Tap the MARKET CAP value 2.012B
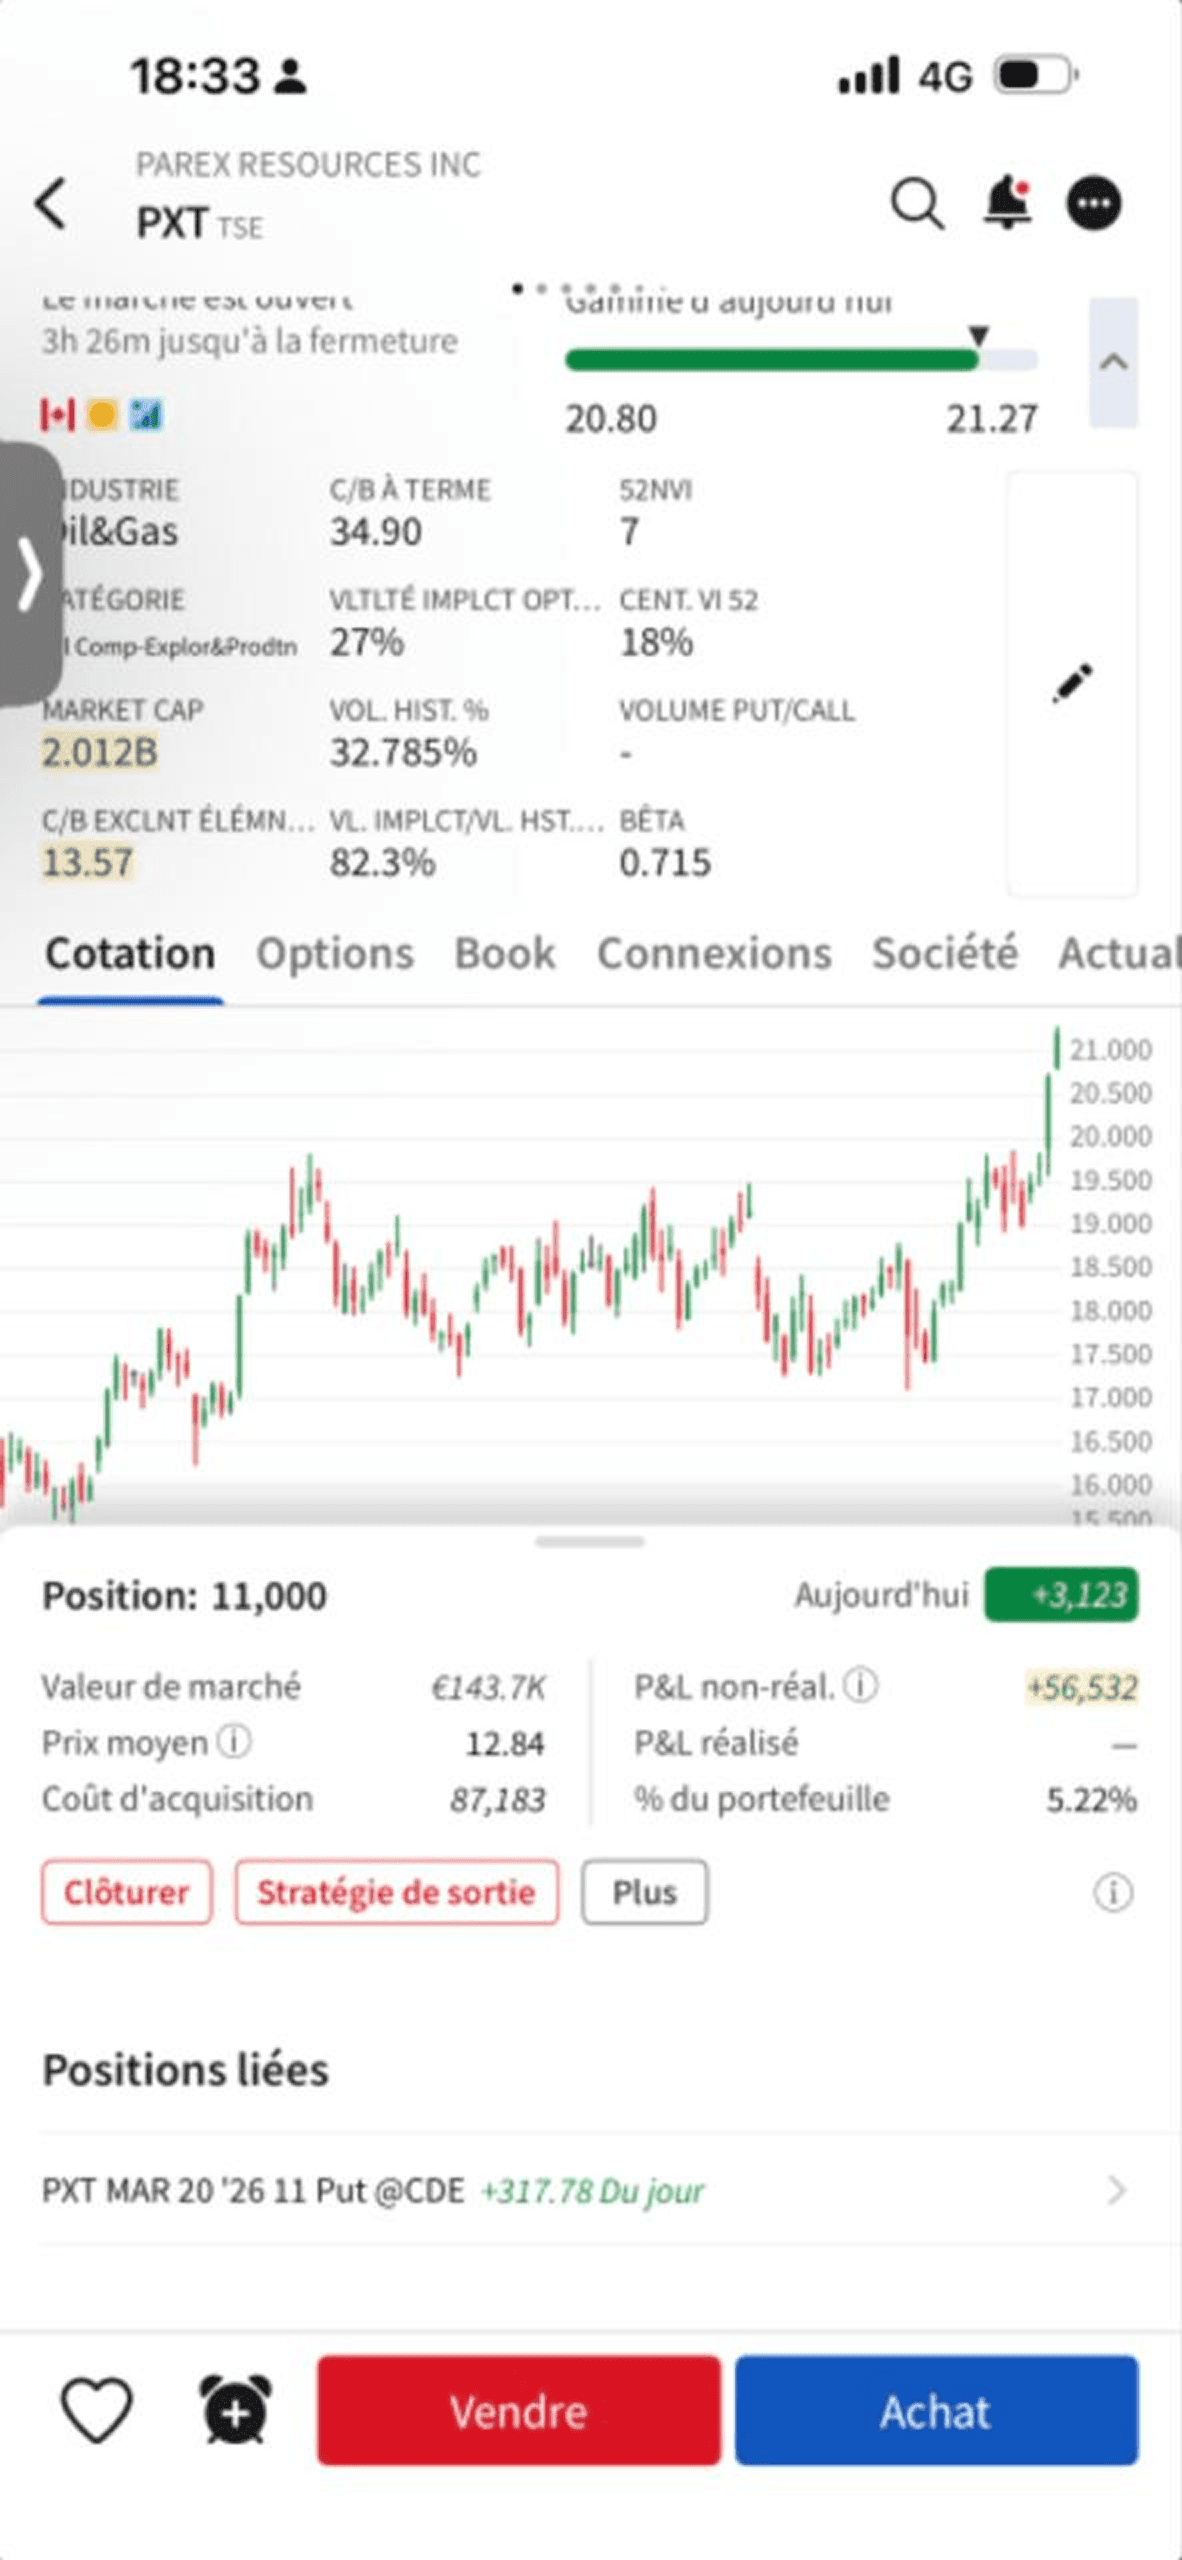 99,752
